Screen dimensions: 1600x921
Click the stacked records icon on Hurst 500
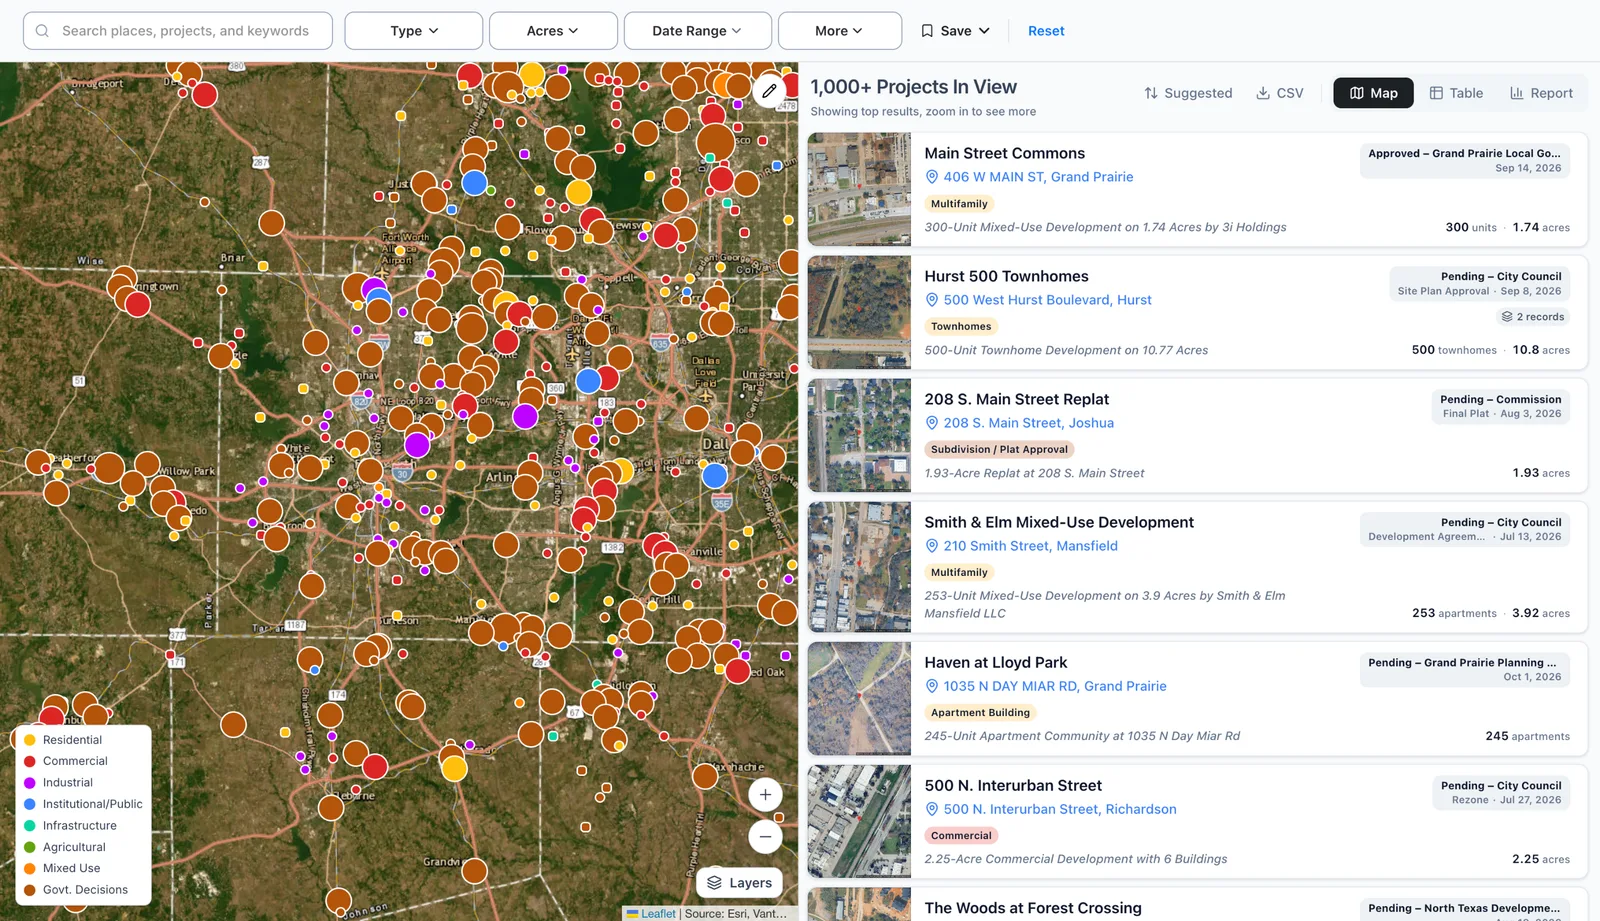(x=1506, y=317)
